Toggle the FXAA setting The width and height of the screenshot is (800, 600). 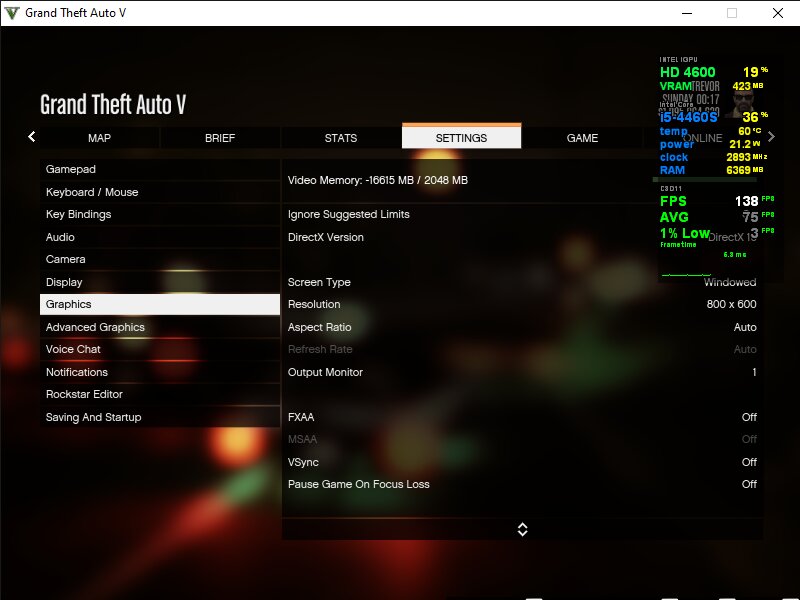(522, 417)
